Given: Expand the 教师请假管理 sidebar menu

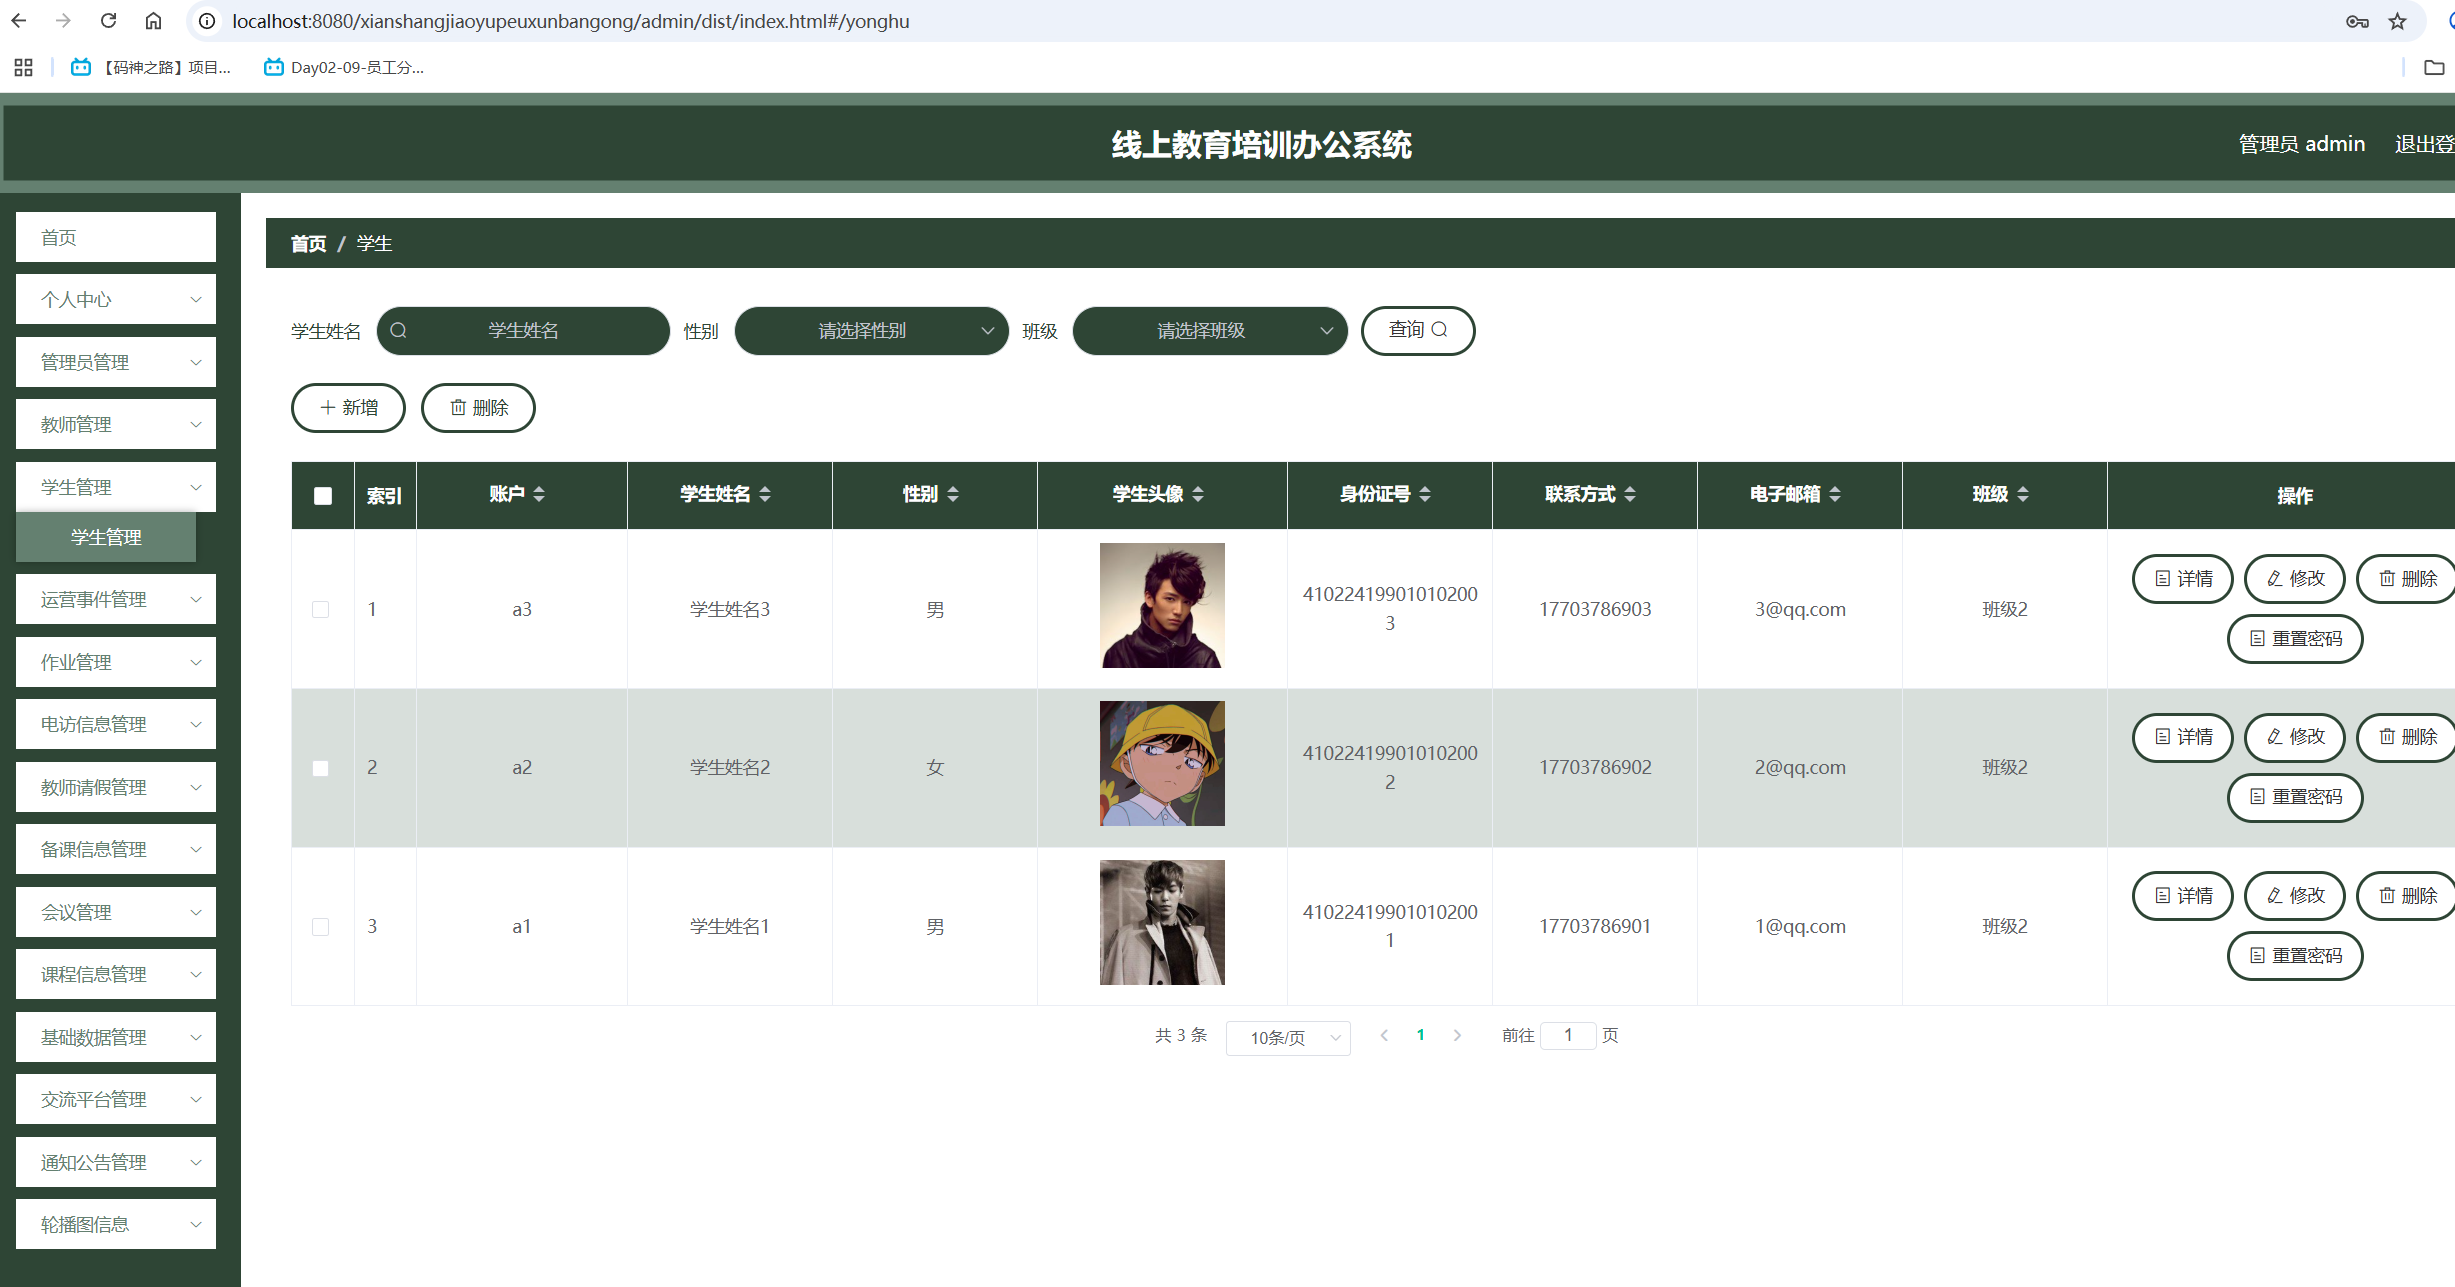Looking at the screenshot, I should click(x=116, y=787).
